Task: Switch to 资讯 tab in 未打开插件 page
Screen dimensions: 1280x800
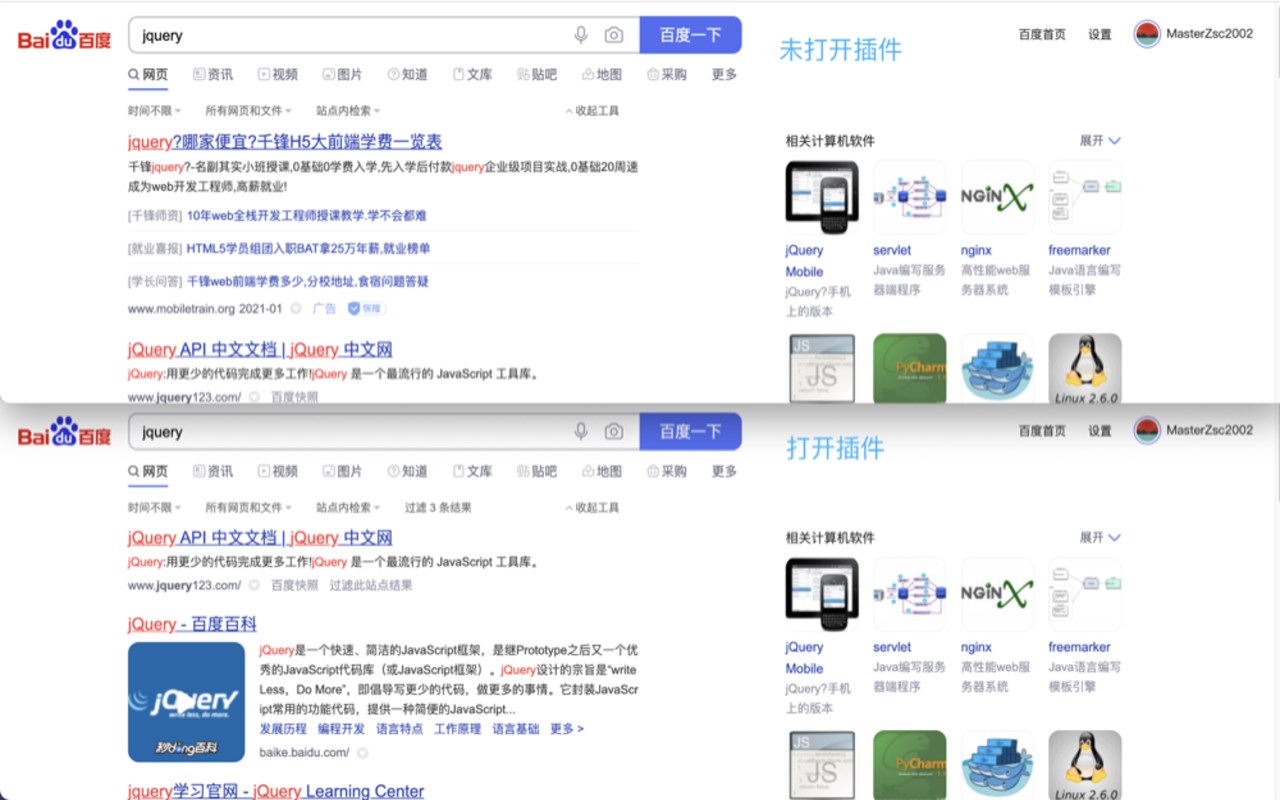Action: point(213,74)
